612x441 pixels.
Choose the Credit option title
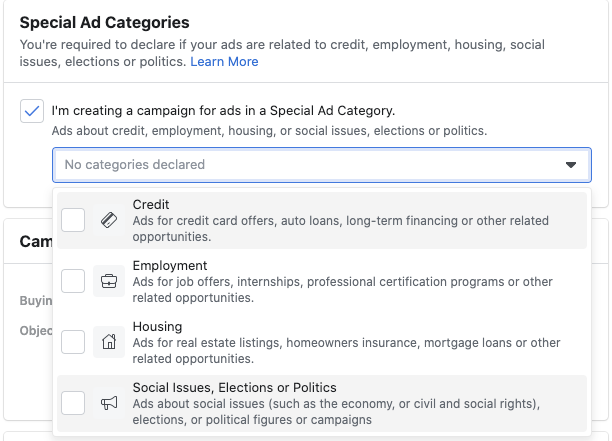click(151, 205)
